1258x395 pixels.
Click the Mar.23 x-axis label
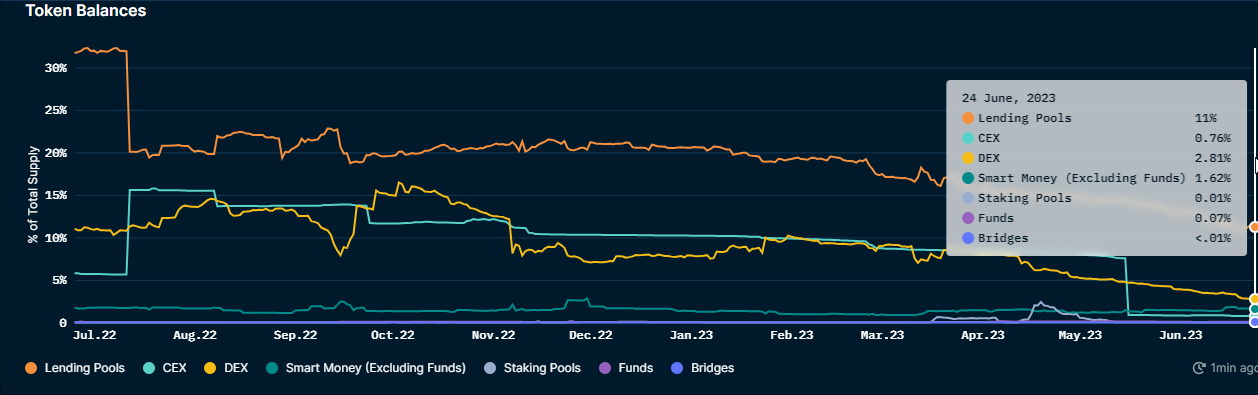coord(883,336)
